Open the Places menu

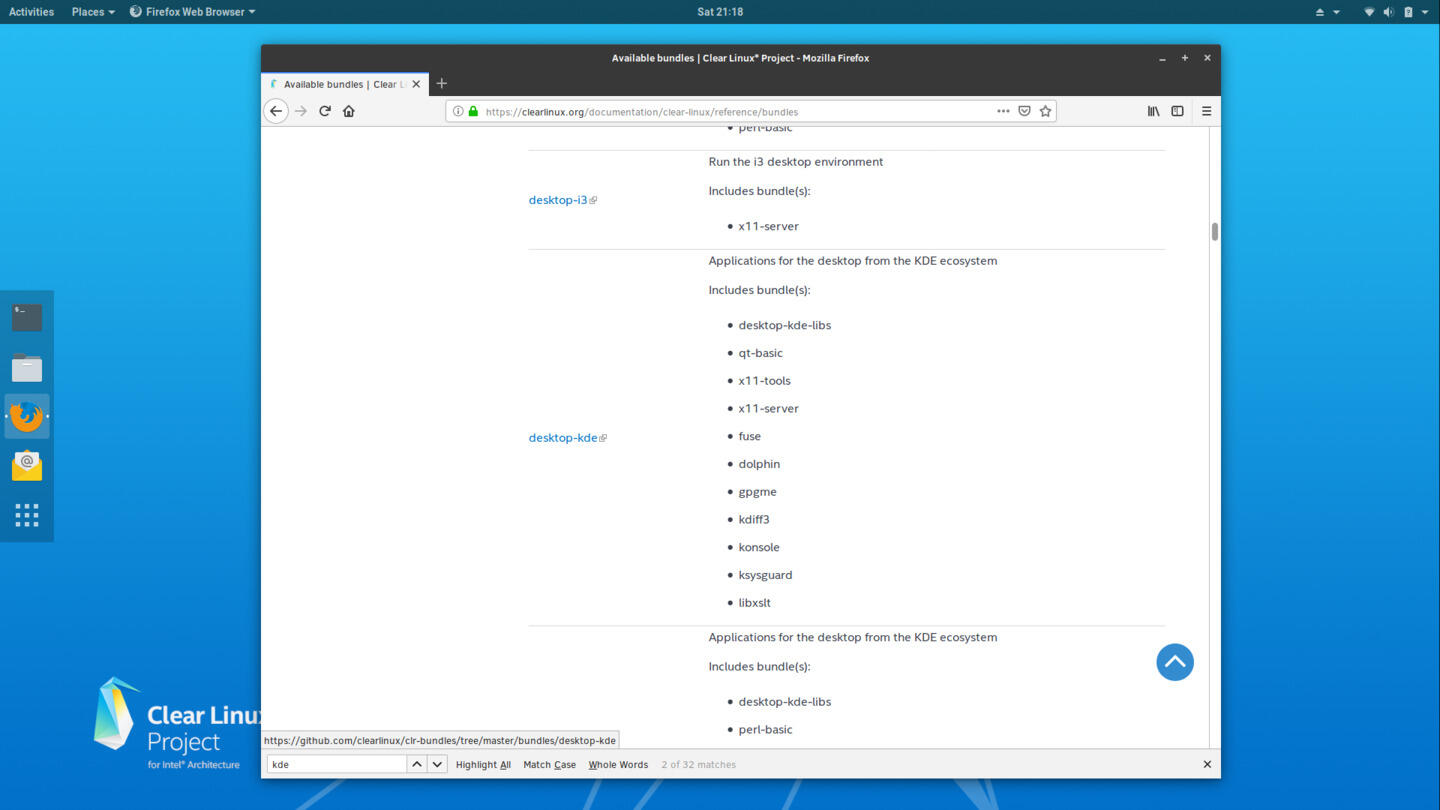click(x=93, y=12)
